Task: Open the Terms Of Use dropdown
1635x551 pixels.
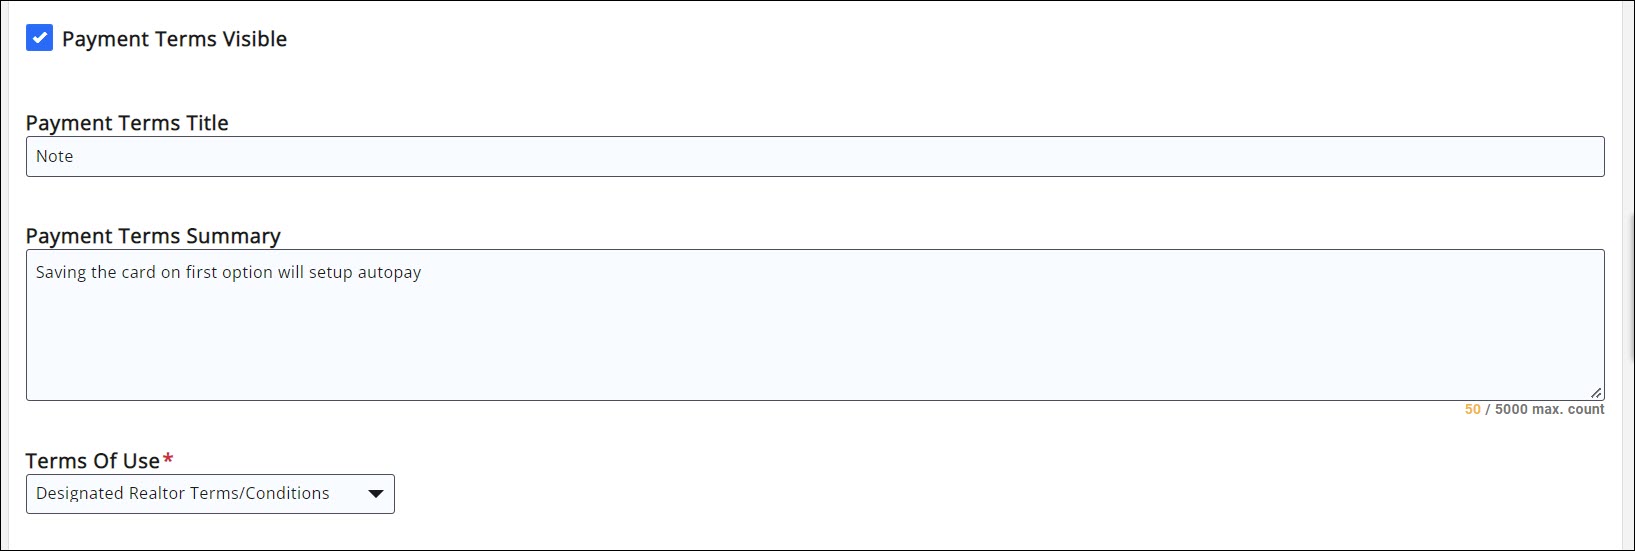Action: click(x=210, y=494)
